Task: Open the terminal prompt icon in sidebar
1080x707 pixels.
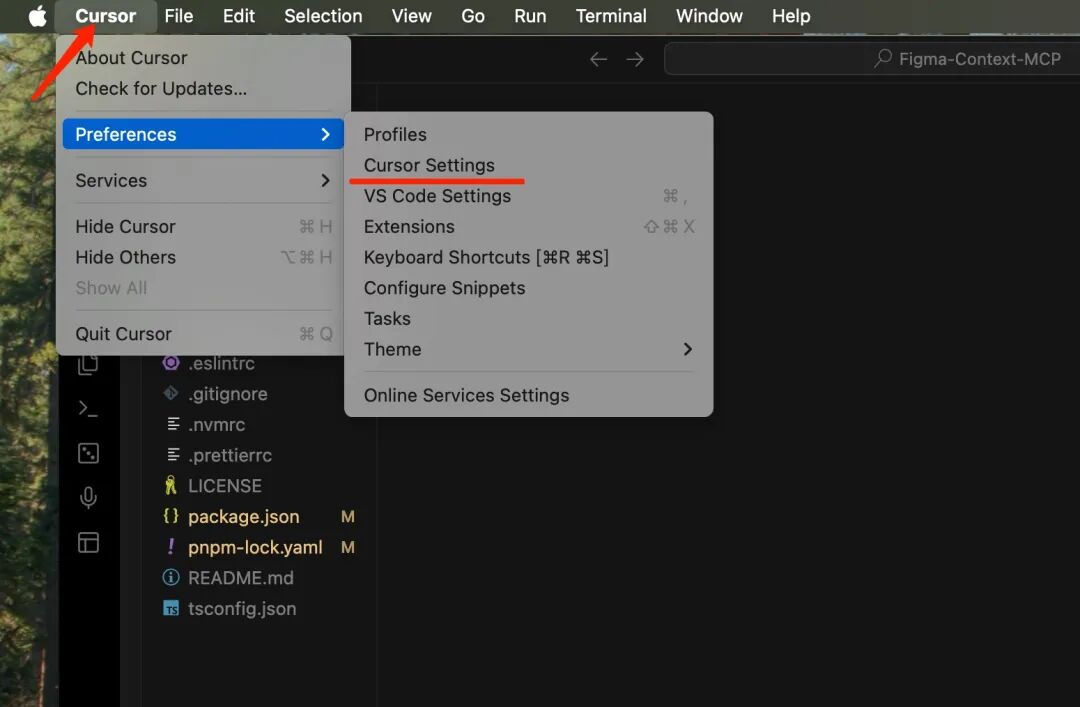Action: point(88,409)
